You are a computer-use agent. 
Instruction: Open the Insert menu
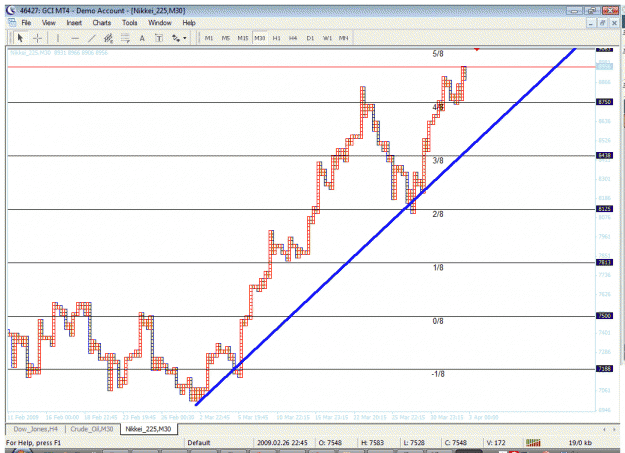pos(74,23)
